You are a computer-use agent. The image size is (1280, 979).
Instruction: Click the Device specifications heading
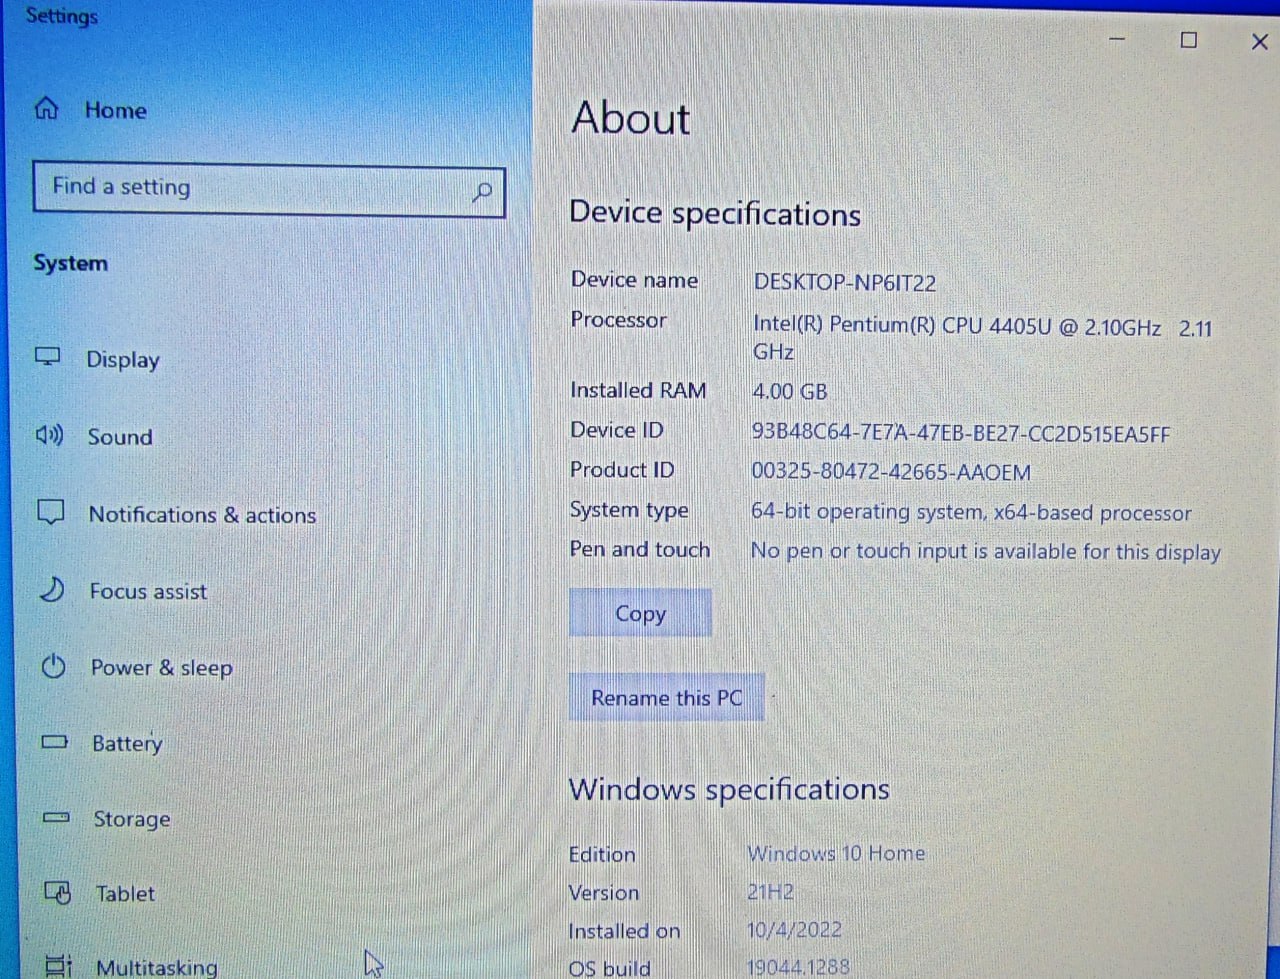tap(715, 214)
